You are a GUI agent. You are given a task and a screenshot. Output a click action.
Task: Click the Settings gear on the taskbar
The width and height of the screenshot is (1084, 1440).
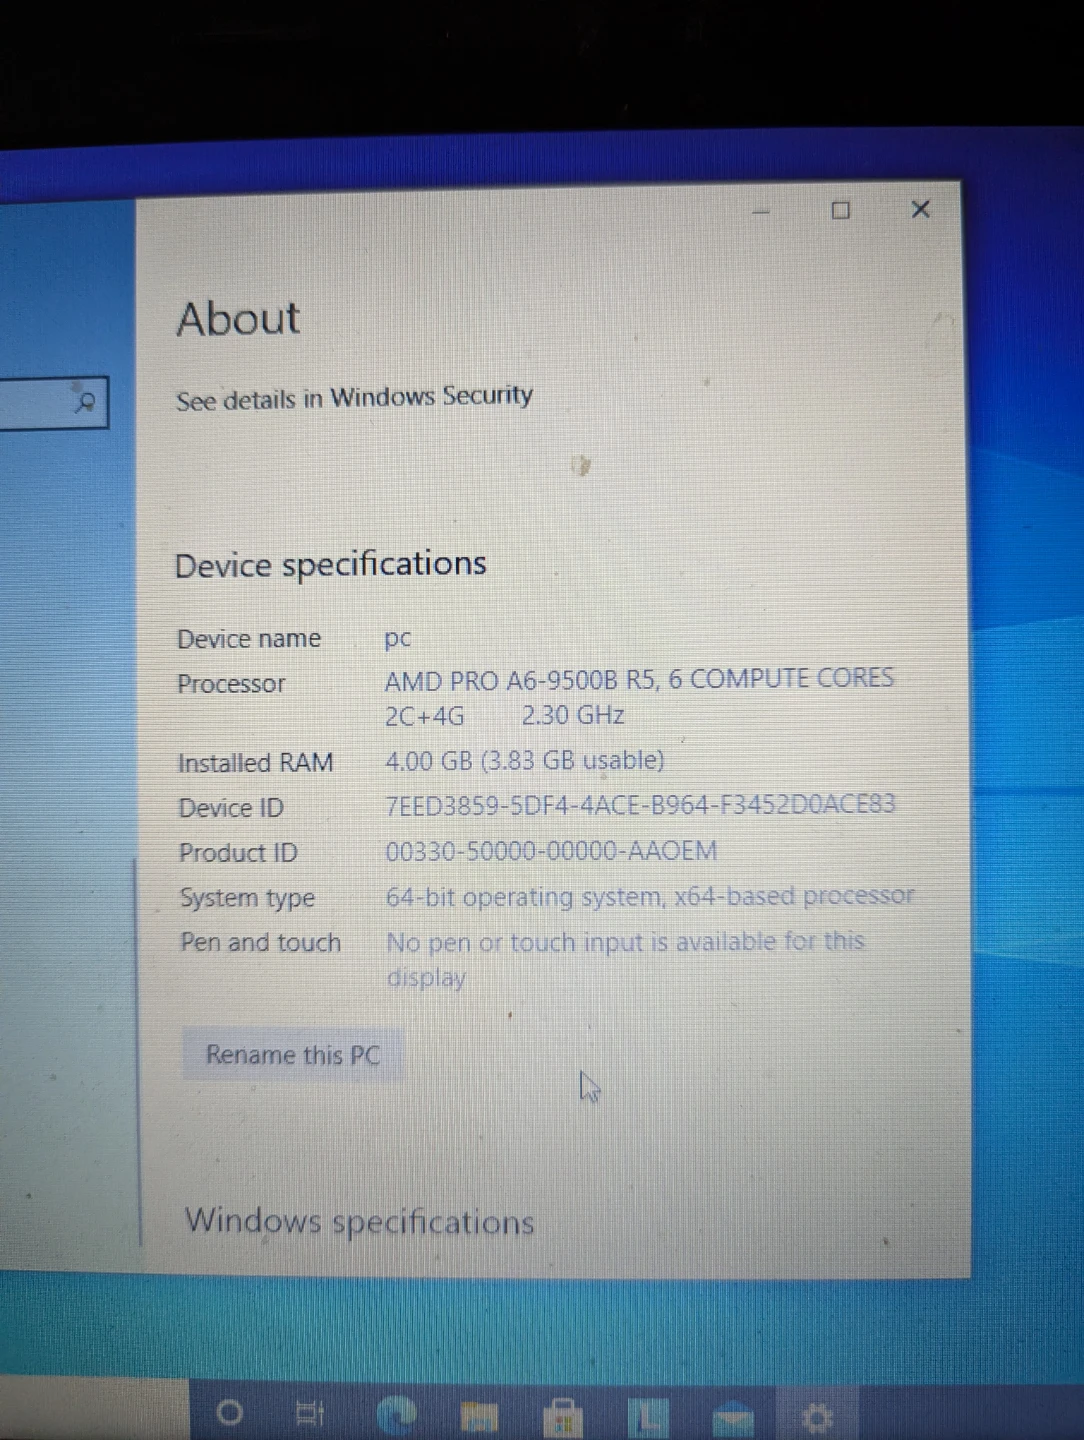[817, 1416]
